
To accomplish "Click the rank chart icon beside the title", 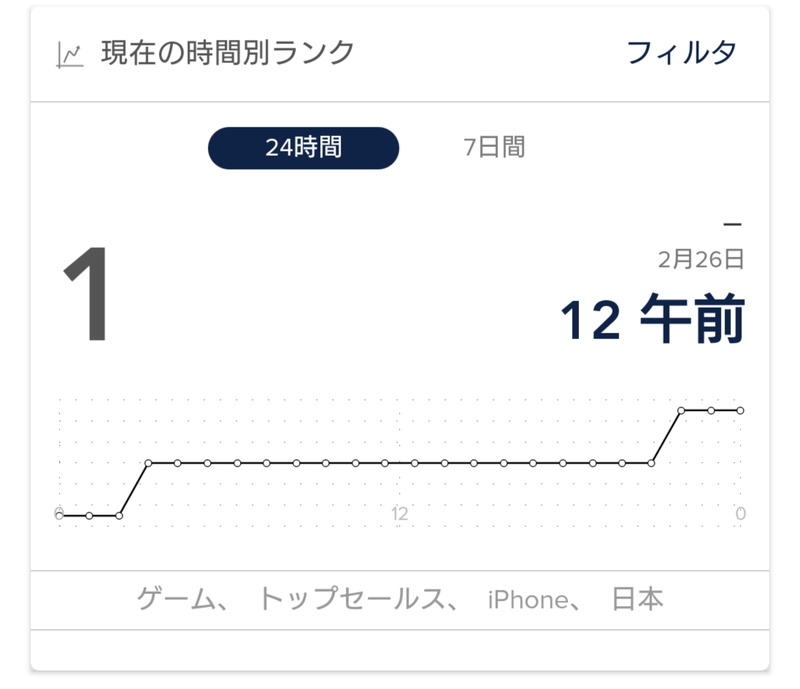I will pyautogui.click(x=69, y=56).
